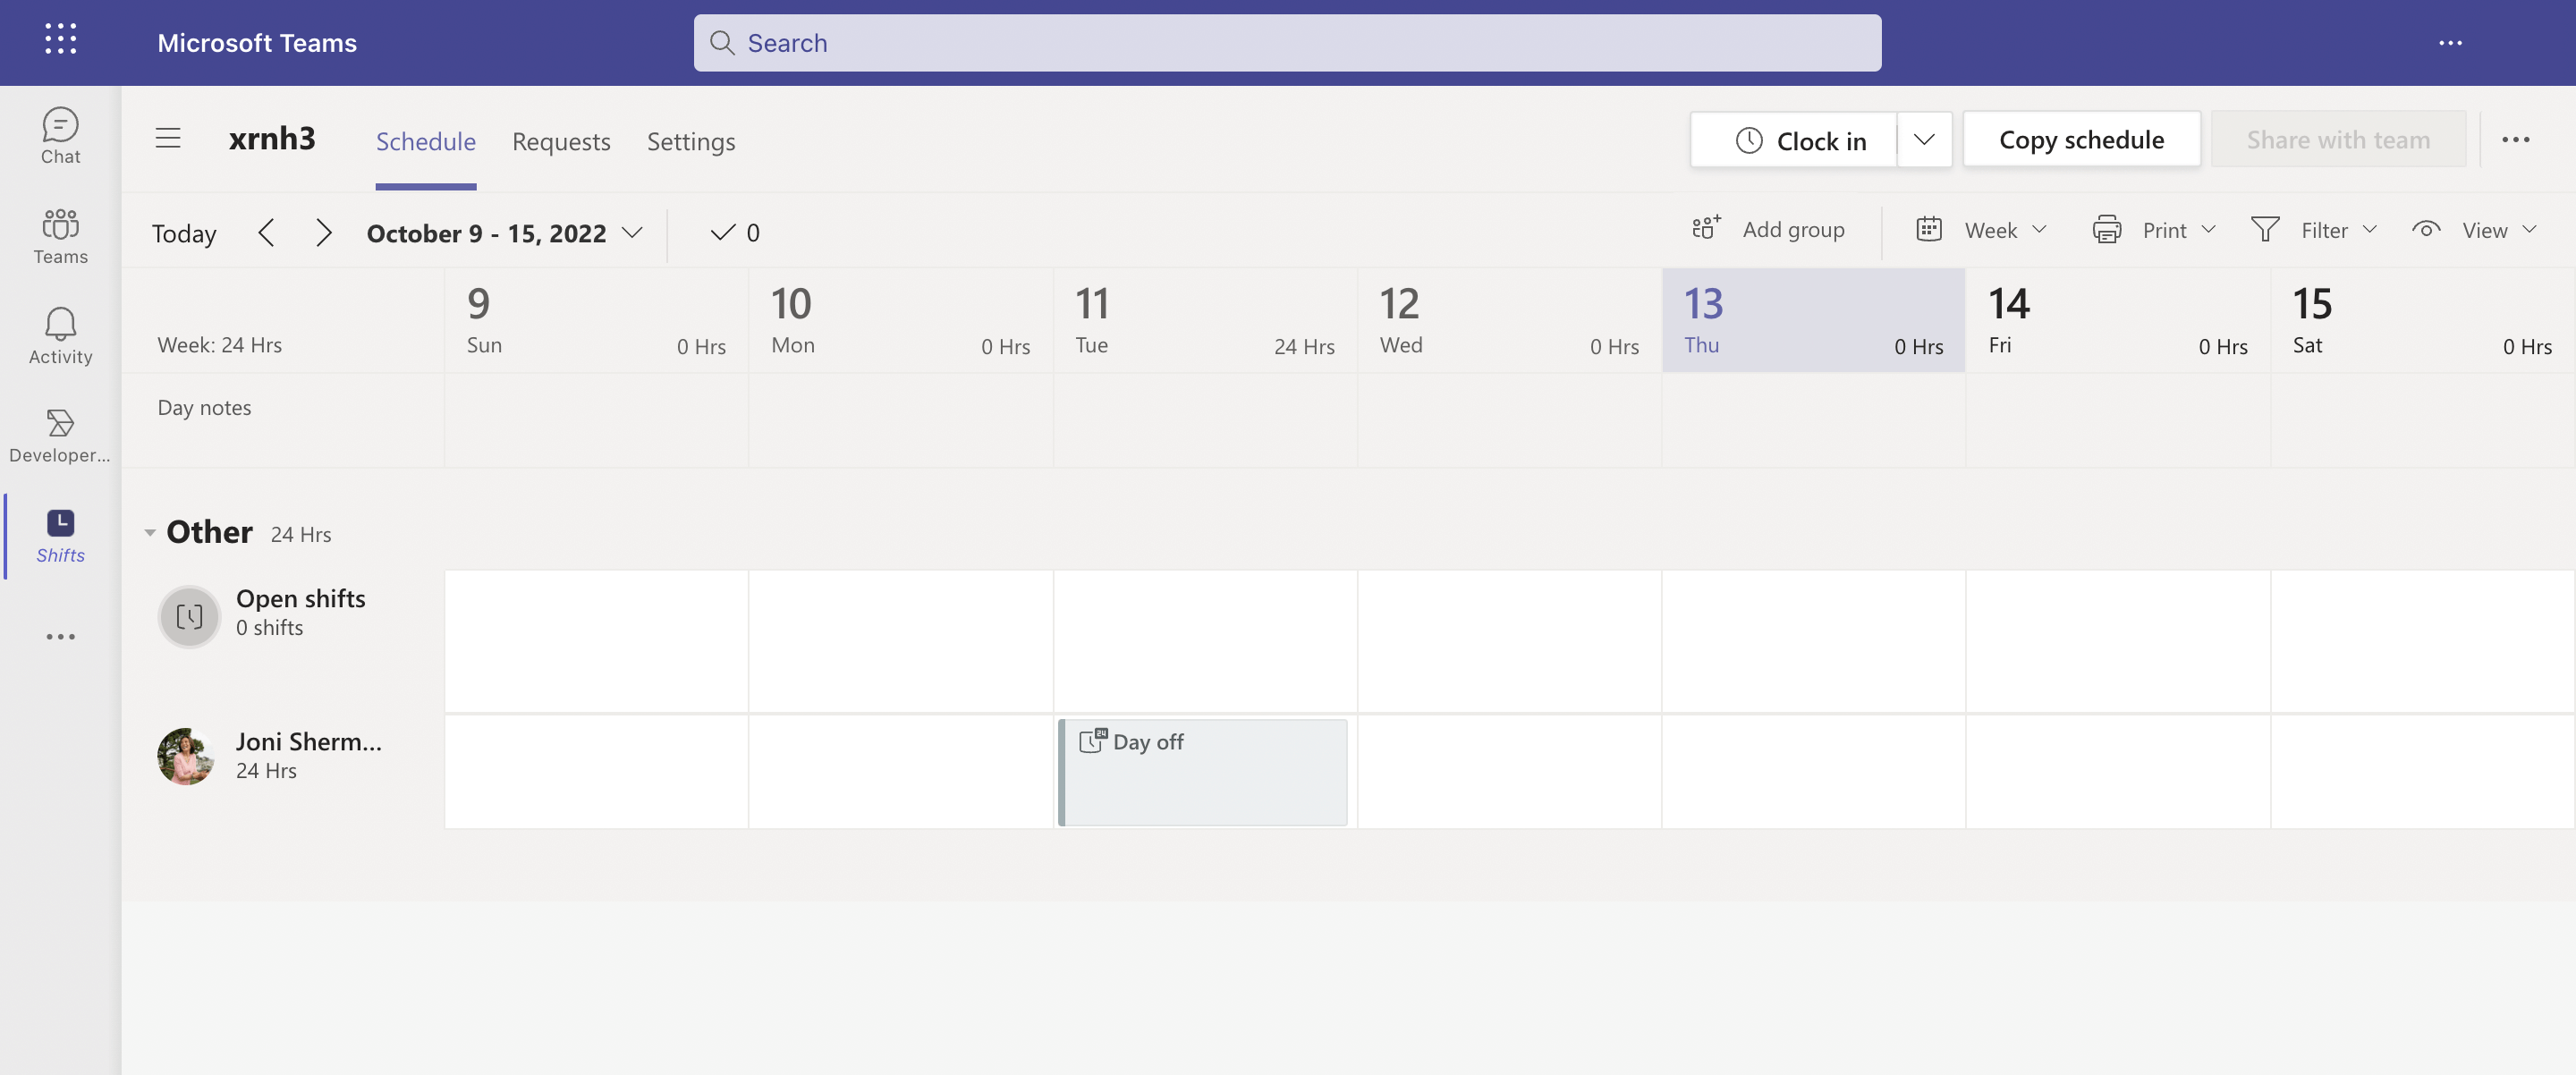Click Add group label
This screenshot has height=1075, width=2576.
click(1793, 229)
